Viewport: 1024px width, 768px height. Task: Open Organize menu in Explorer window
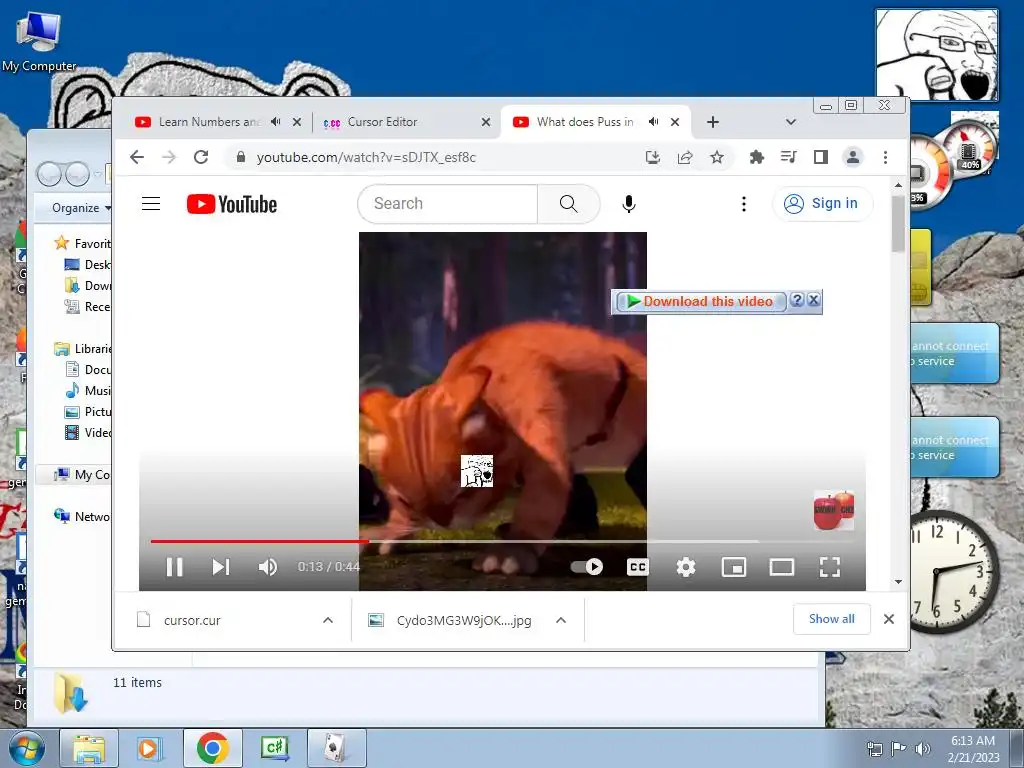pyautogui.click(x=81, y=208)
